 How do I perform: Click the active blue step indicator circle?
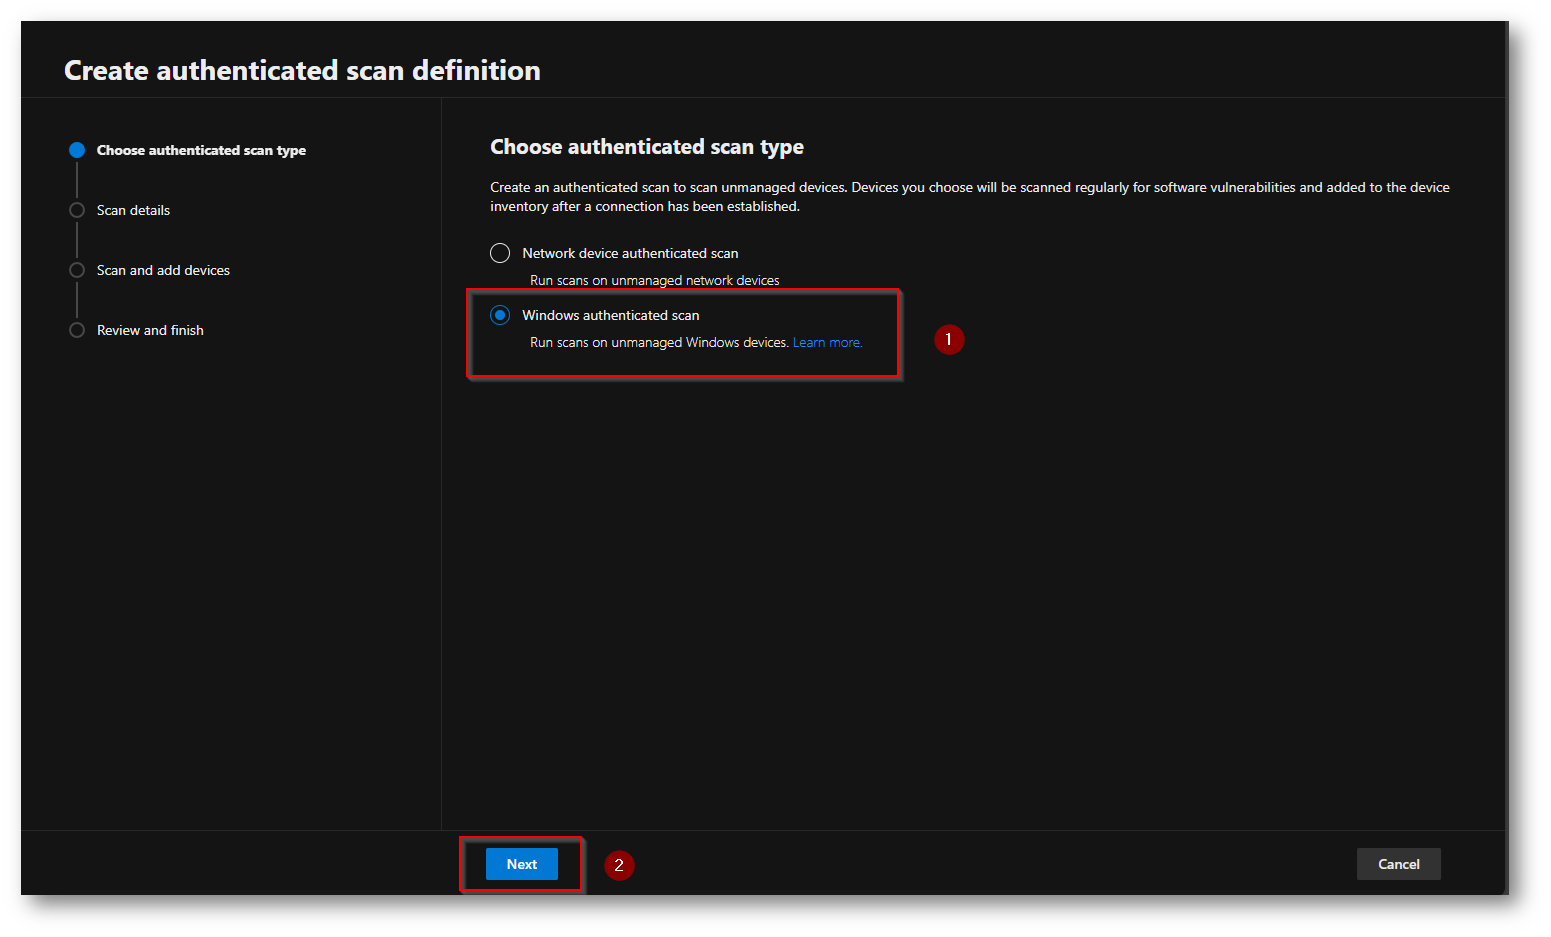point(77,150)
